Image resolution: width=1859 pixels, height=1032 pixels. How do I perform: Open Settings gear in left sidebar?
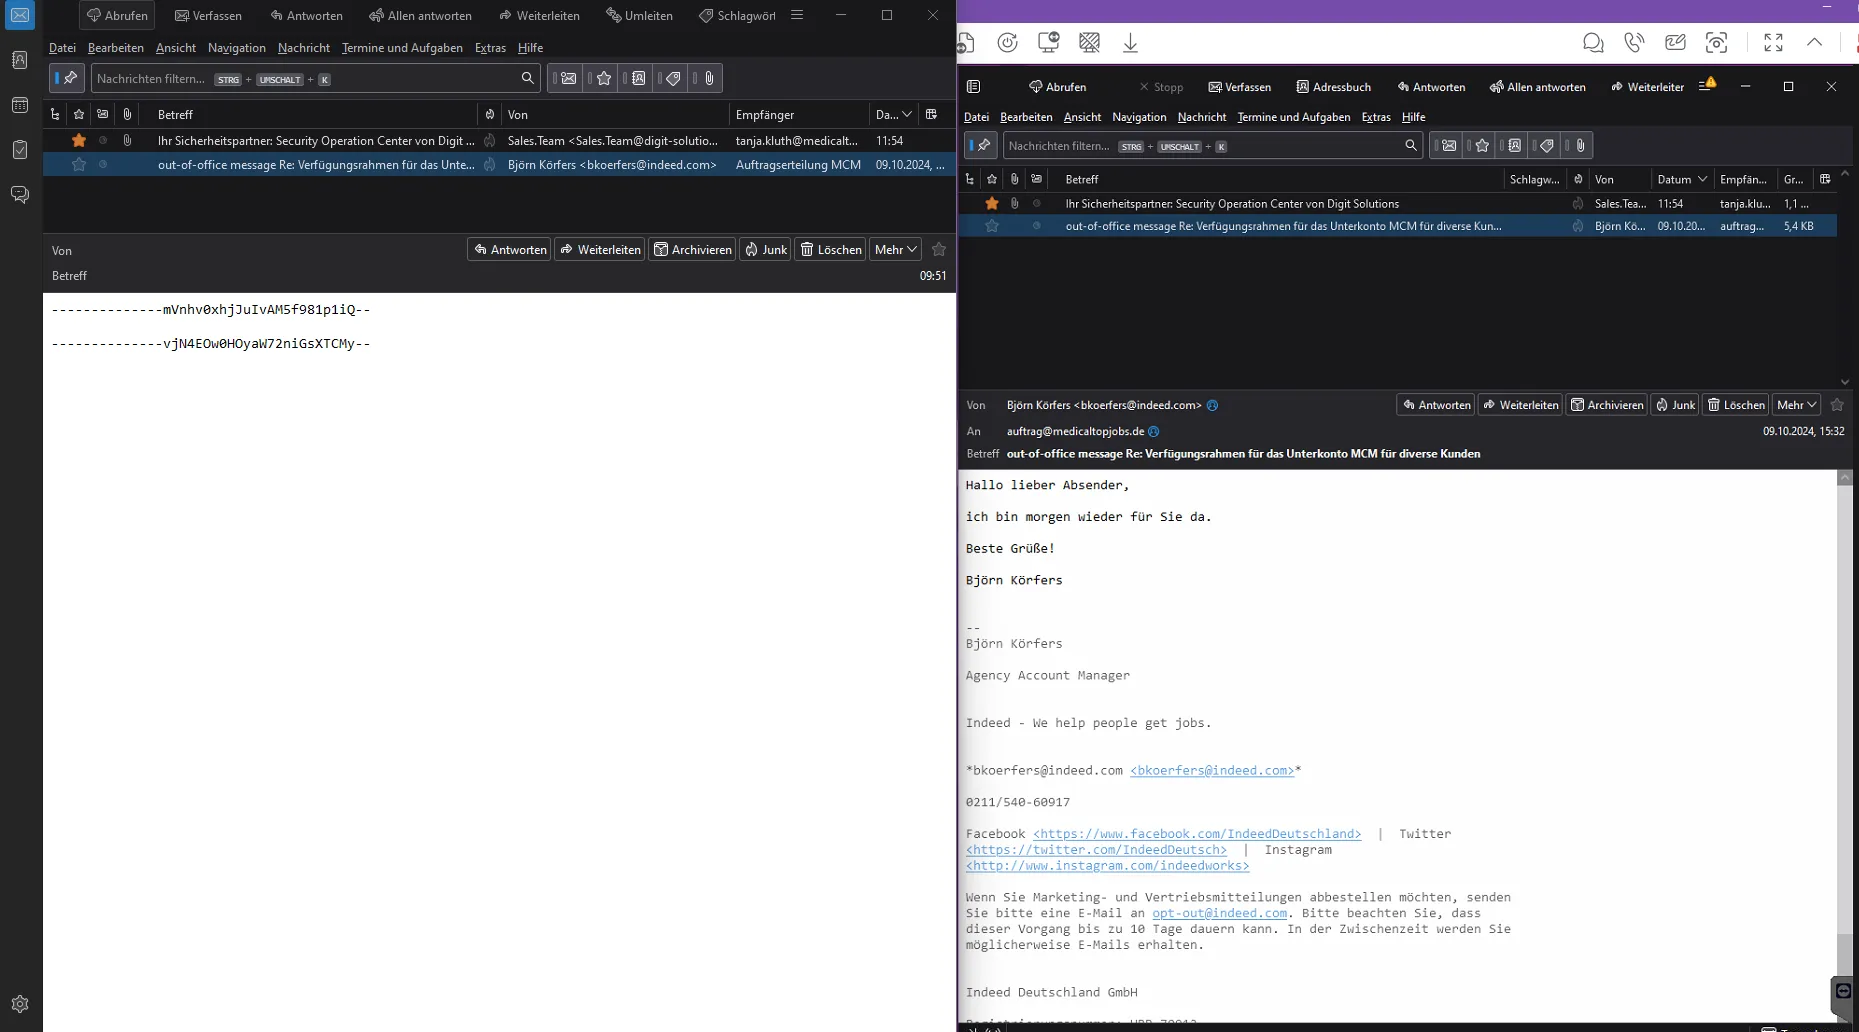point(20,1004)
